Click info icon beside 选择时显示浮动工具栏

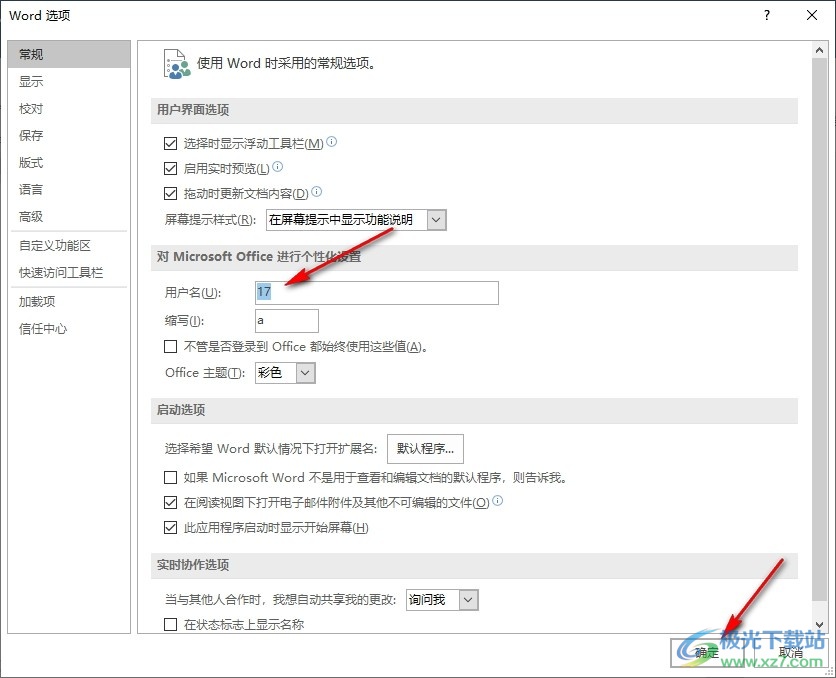[332, 142]
